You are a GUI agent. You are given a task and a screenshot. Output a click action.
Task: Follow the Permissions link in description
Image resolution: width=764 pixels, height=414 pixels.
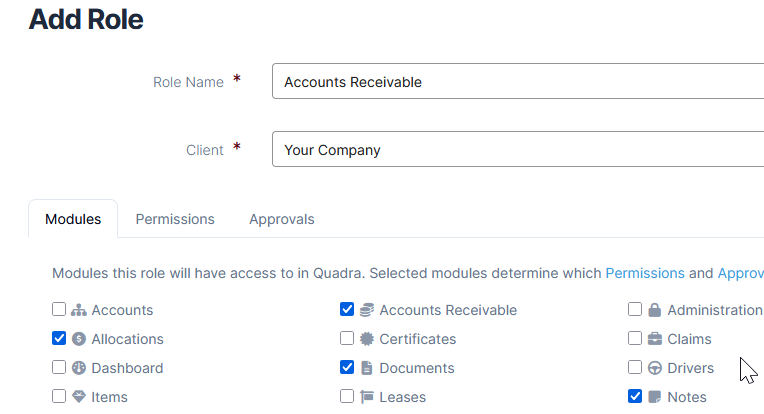[645, 272]
